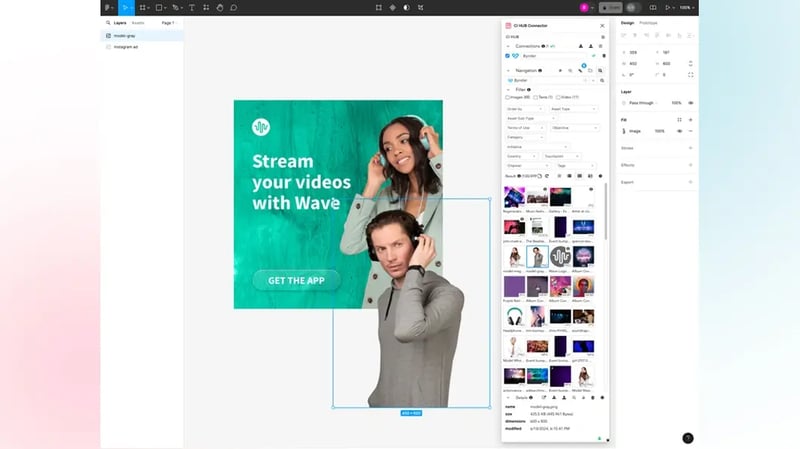
Task: Click the user avatar in toolbar
Action: (584, 8)
